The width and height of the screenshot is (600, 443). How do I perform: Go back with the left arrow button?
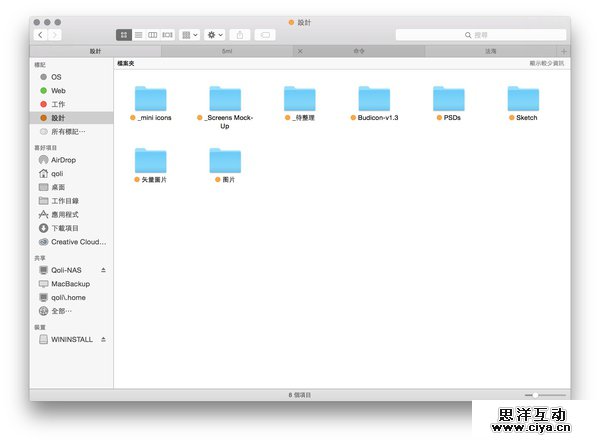(40, 35)
